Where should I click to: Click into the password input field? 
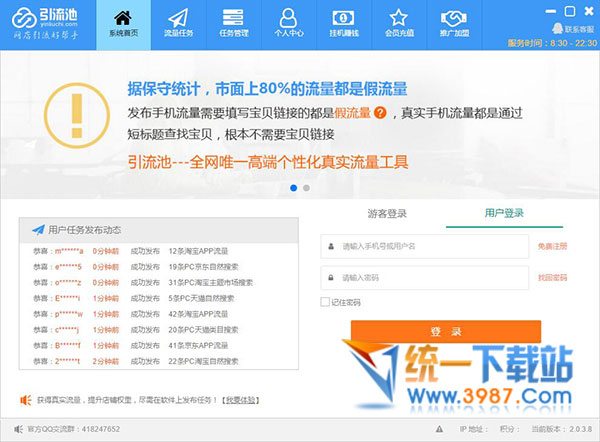tap(430, 278)
